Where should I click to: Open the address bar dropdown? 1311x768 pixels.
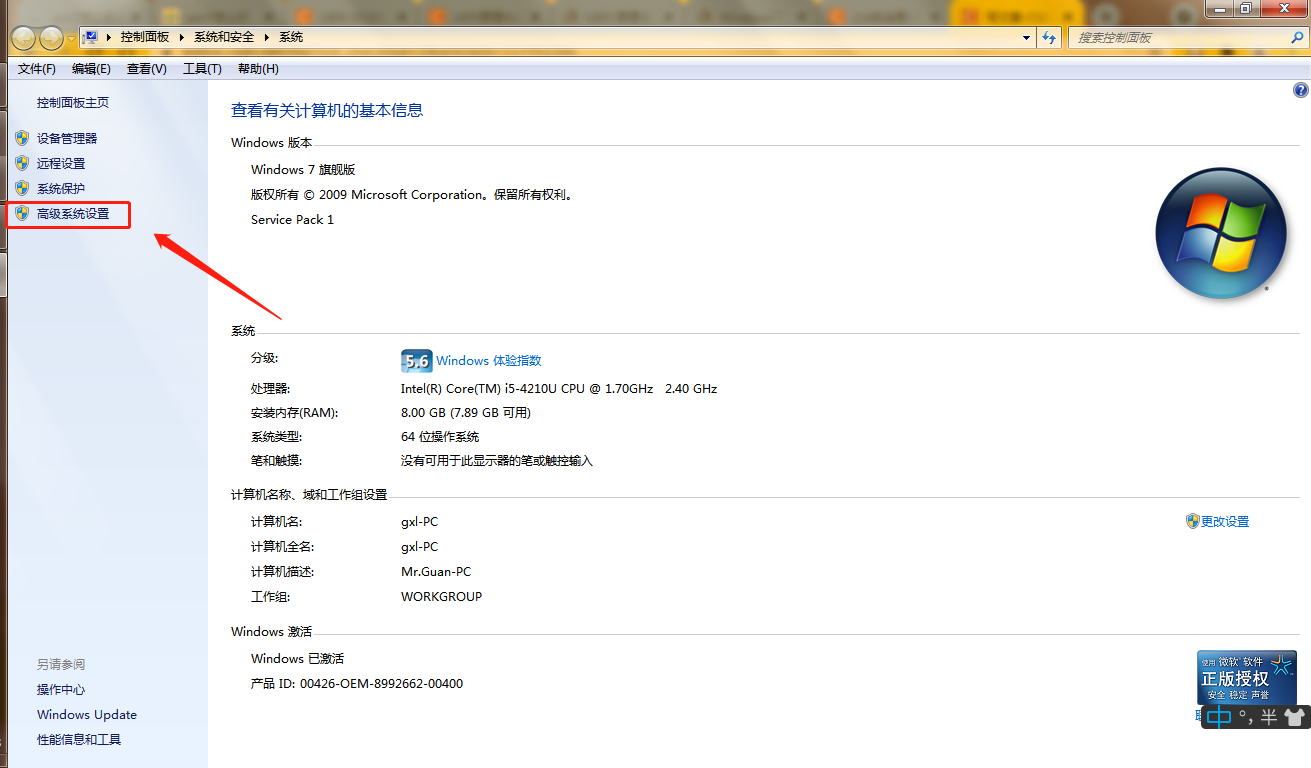coord(1026,37)
